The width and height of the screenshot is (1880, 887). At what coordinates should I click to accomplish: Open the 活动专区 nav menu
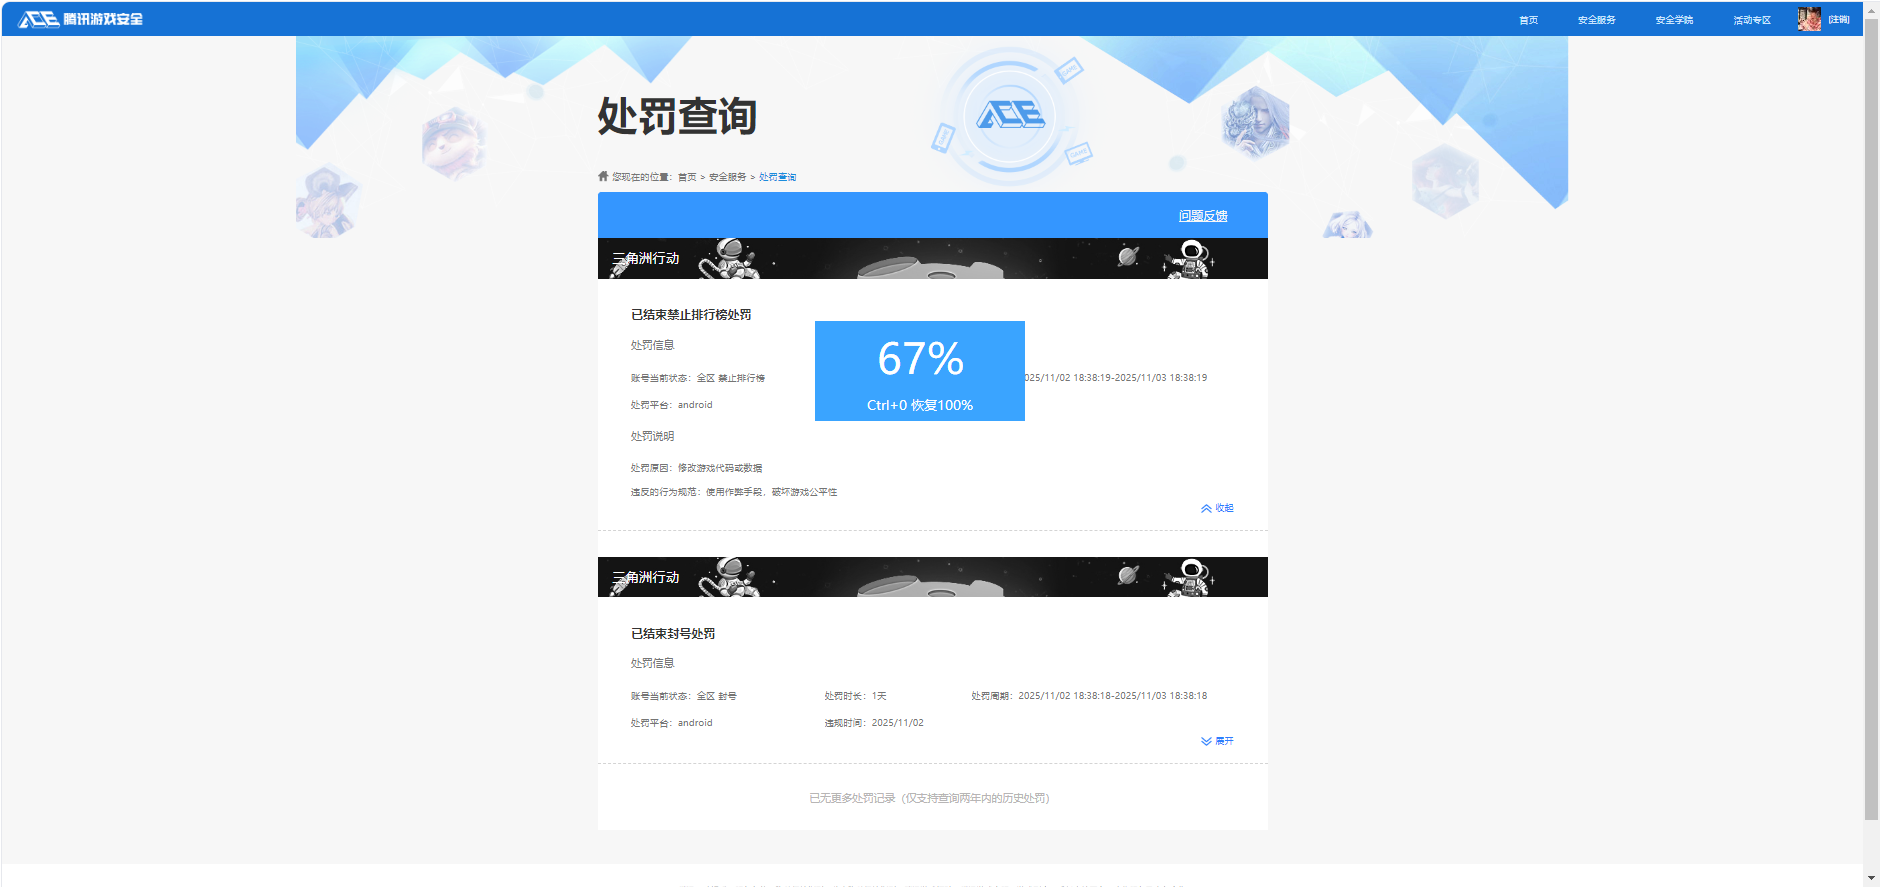(1752, 20)
